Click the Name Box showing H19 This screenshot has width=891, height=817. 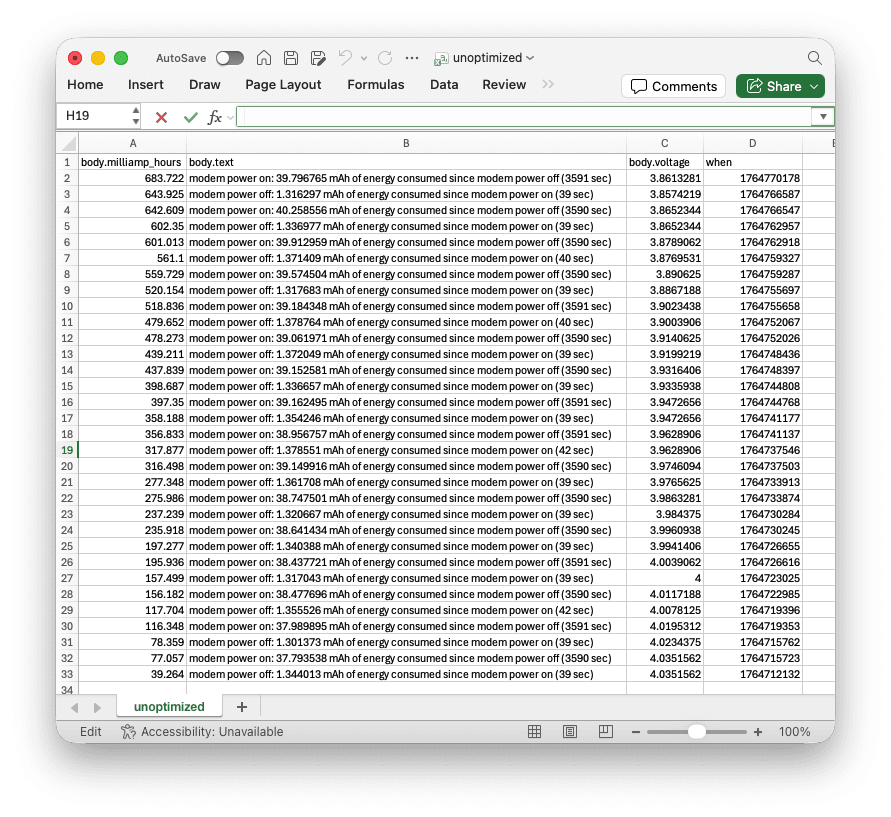pyautogui.click(x=94, y=116)
